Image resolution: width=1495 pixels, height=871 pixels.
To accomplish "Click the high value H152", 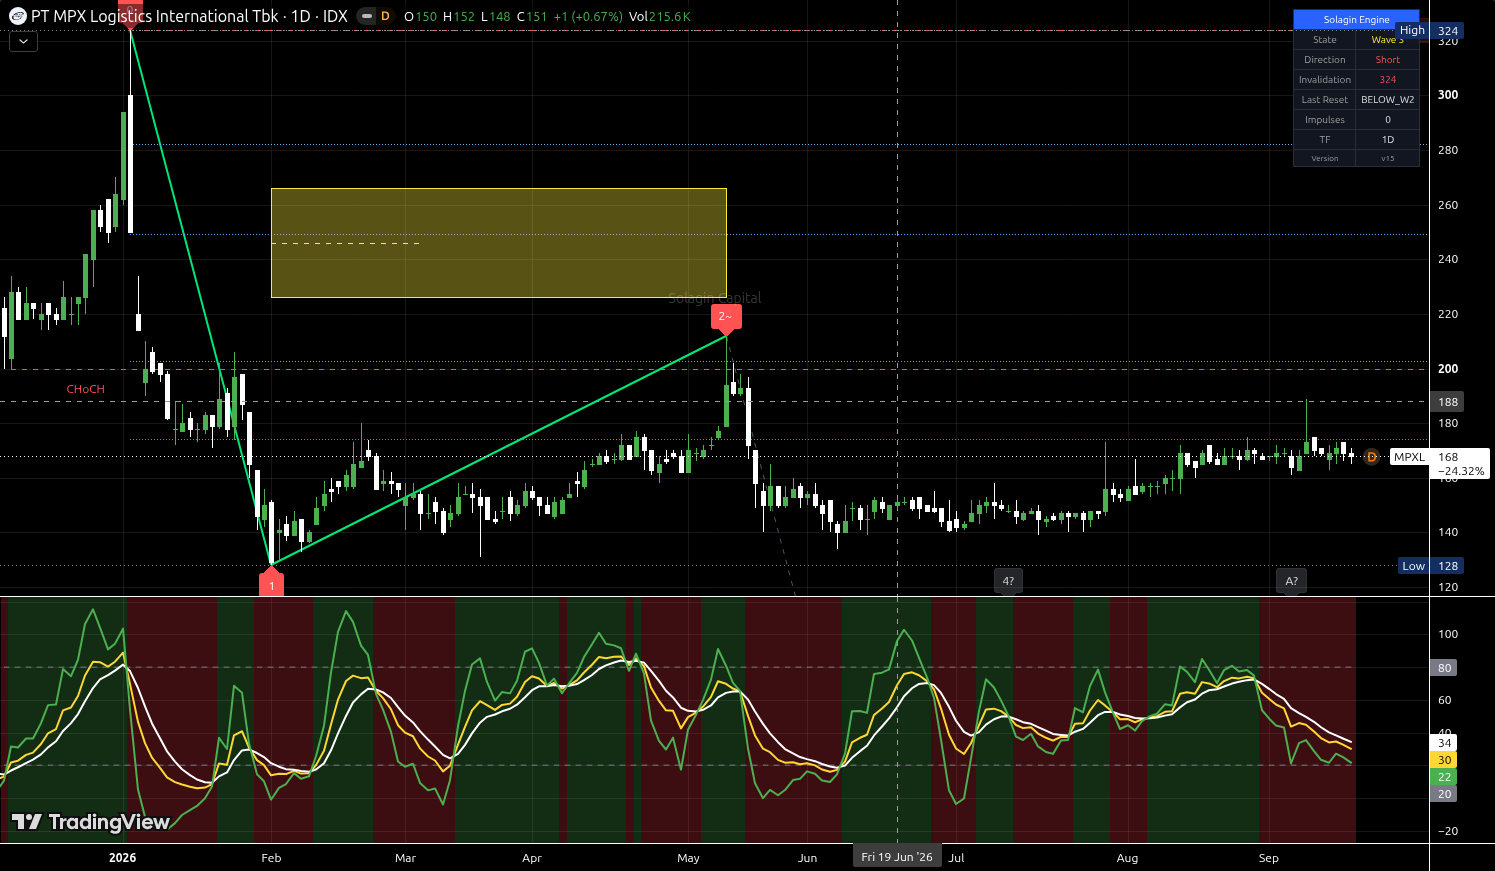I will point(459,17).
